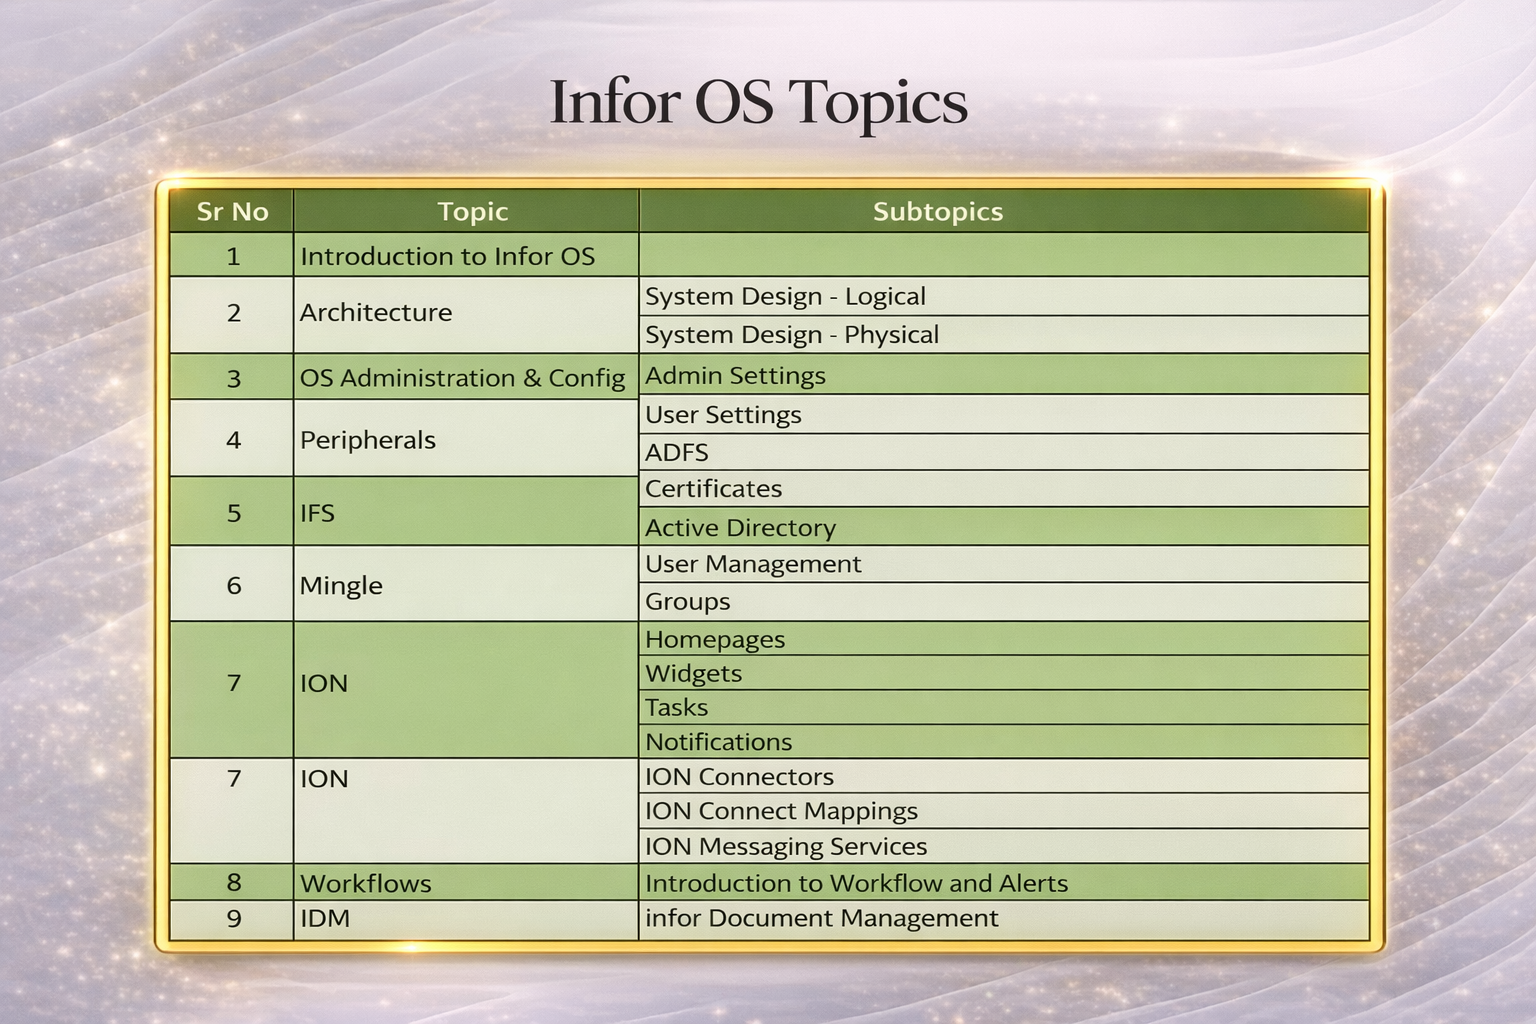Screen dimensions: 1536x1024
Task: Select the 'Workflows' topic cell
Action: 365,883
